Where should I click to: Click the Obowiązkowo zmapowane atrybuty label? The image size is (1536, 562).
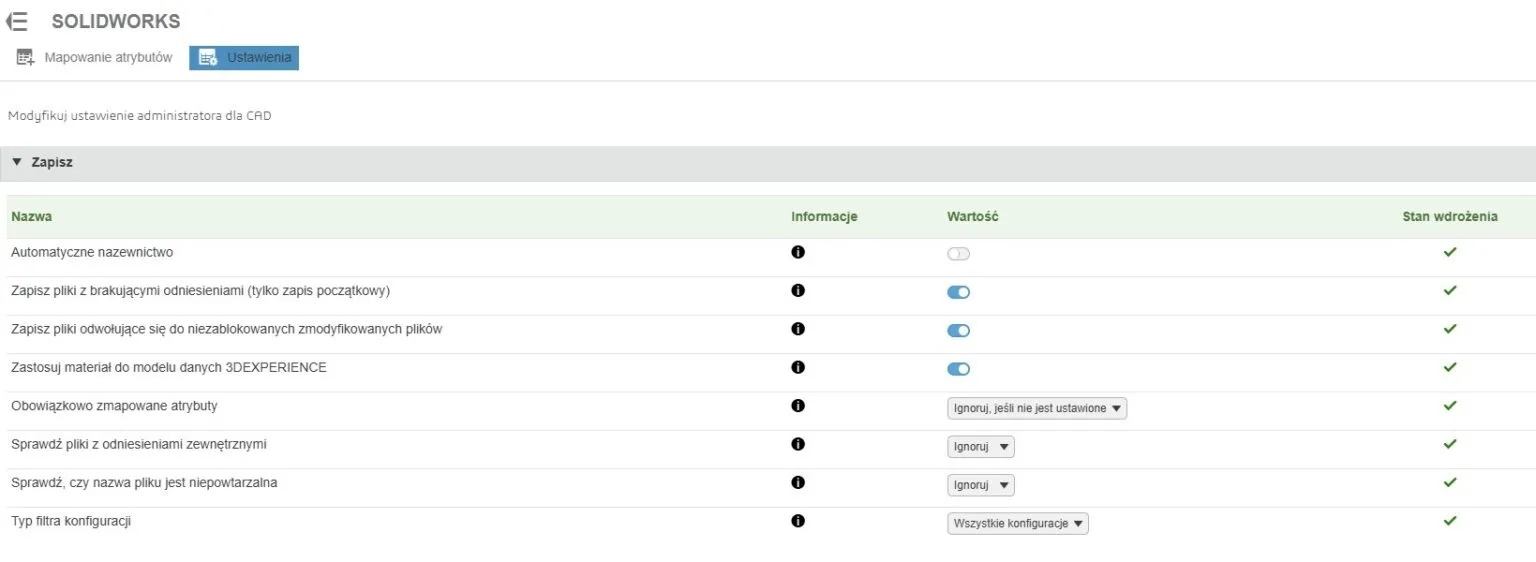114,406
